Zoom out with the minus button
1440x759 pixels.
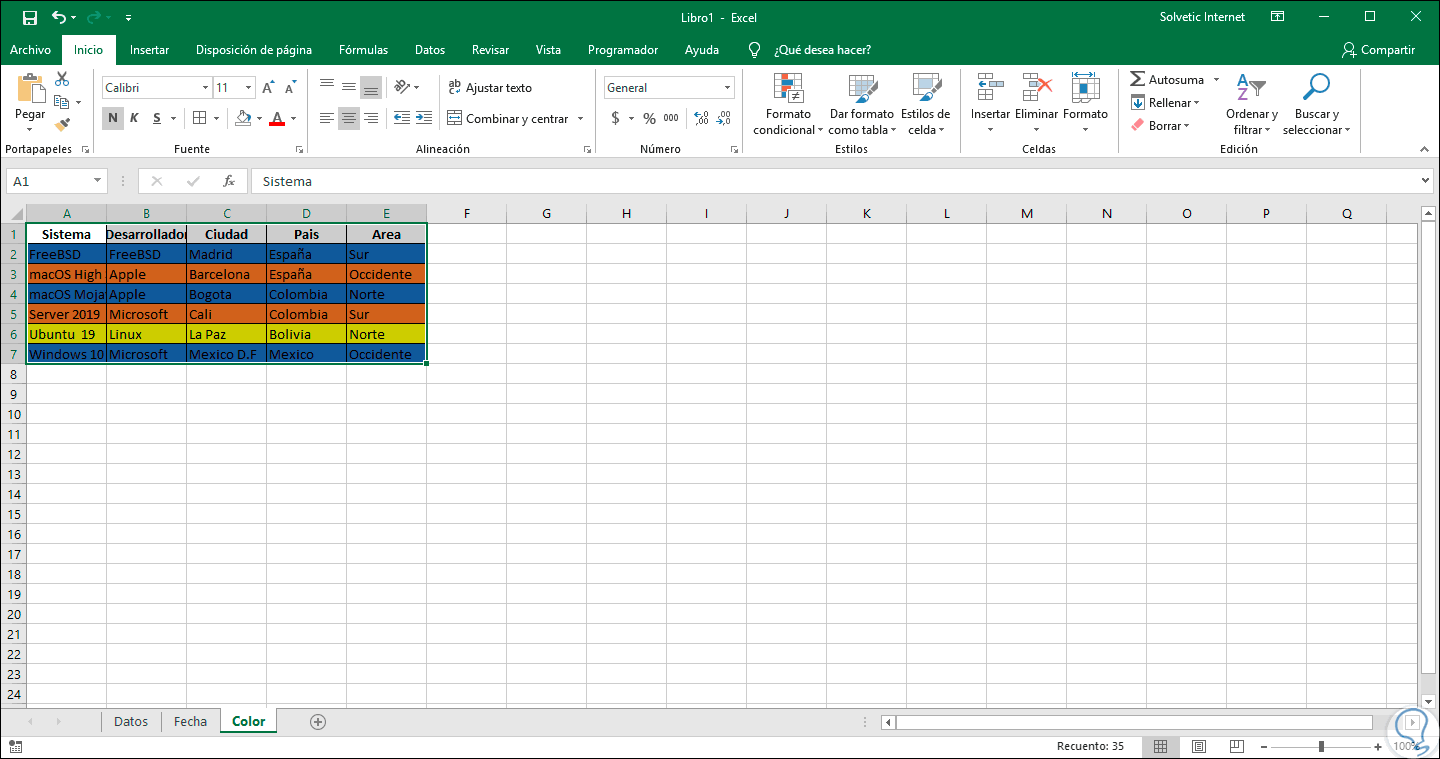click(1263, 746)
